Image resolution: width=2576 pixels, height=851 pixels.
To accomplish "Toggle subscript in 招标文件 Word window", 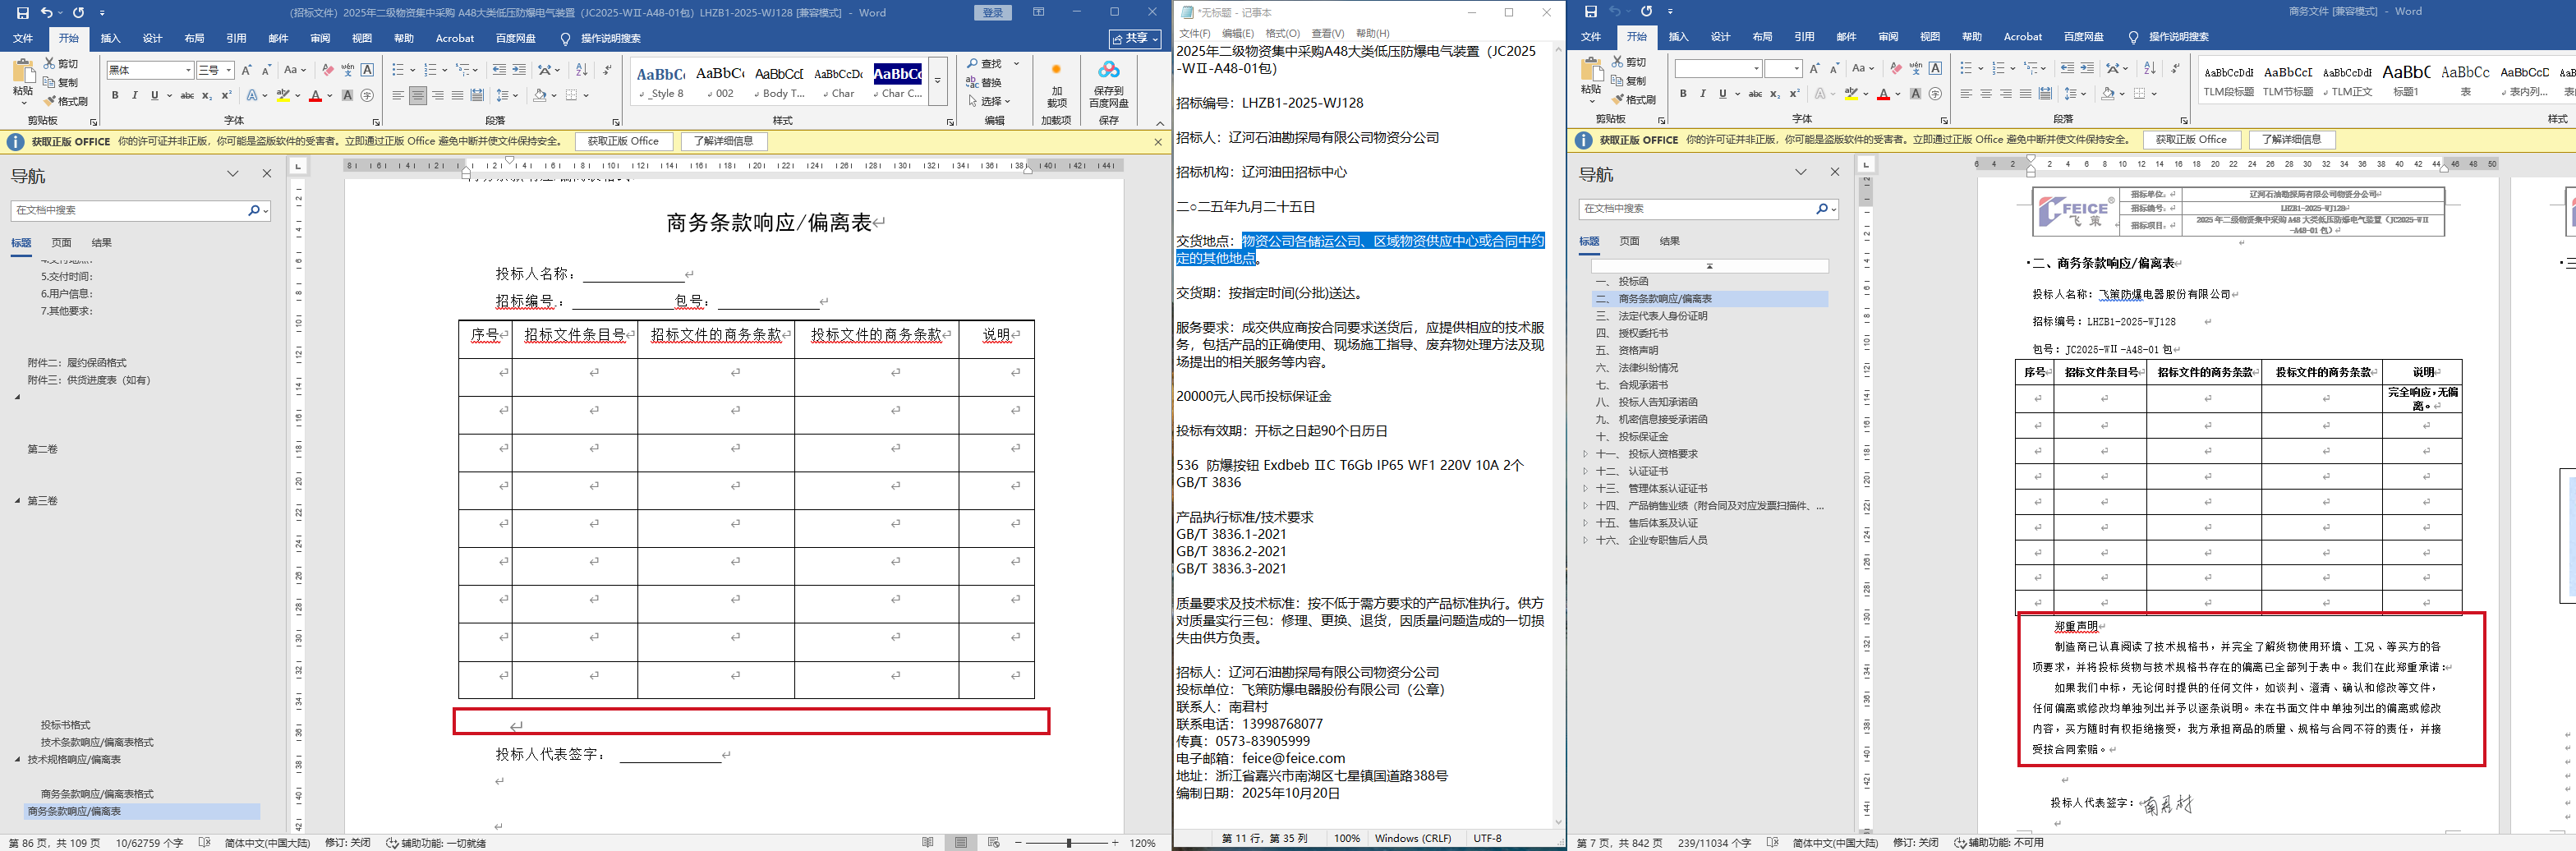I will click(207, 96).
